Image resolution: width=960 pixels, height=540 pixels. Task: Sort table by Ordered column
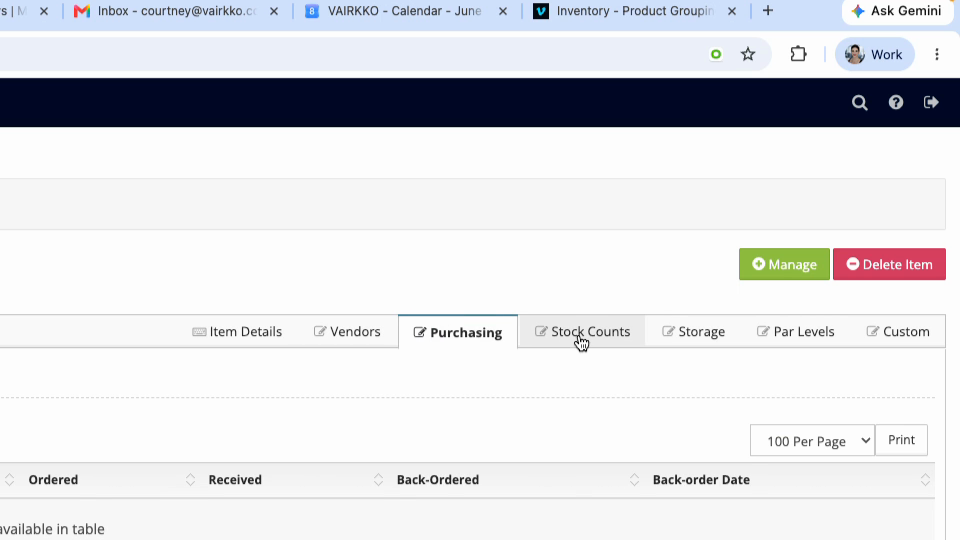coord(53,479)
